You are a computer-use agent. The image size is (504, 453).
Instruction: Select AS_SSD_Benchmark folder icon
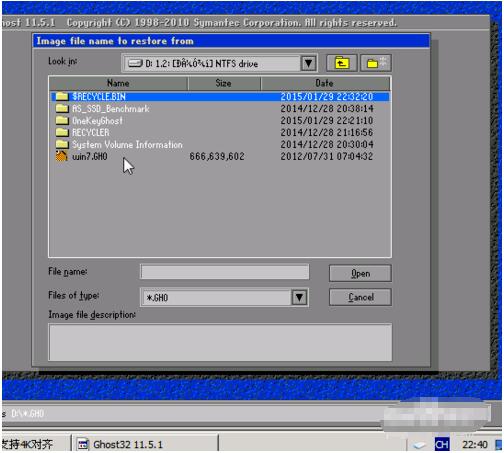point(62,108)
